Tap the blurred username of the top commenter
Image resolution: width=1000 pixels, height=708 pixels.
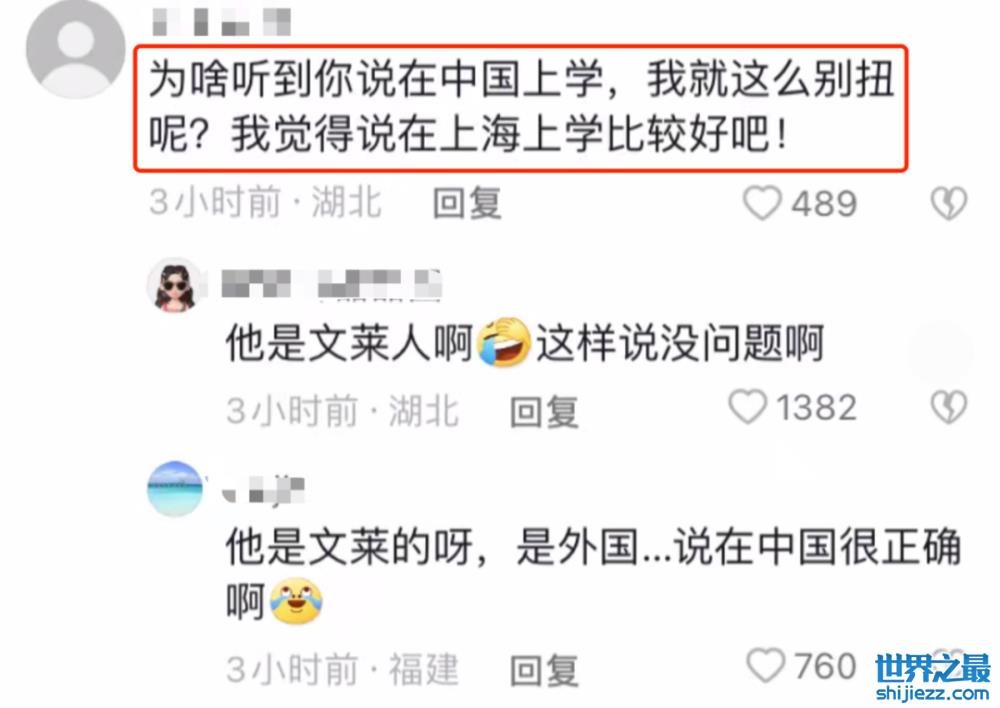(222, 22)
